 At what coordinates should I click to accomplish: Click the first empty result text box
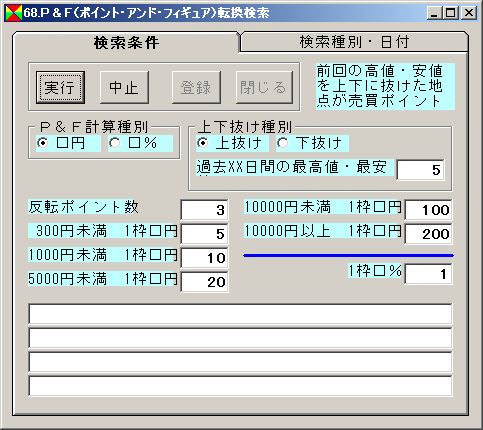(240, 314)
